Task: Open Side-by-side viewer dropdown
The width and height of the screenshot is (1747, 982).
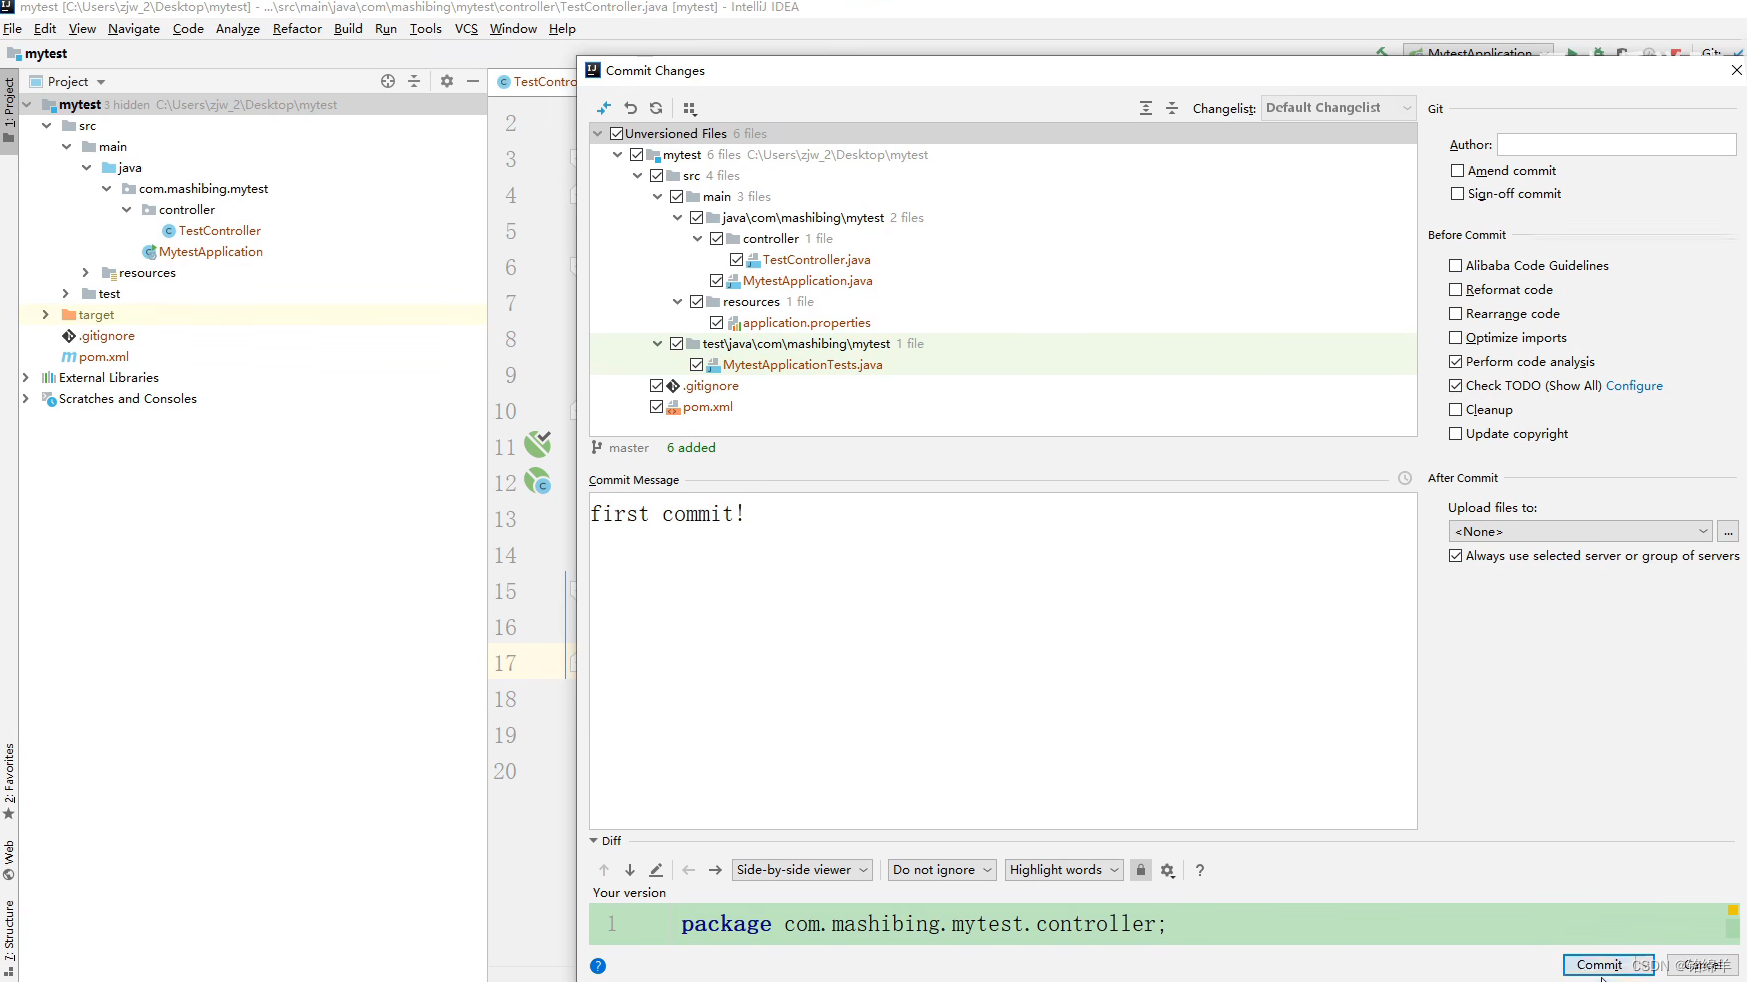Action: (802, 870)
